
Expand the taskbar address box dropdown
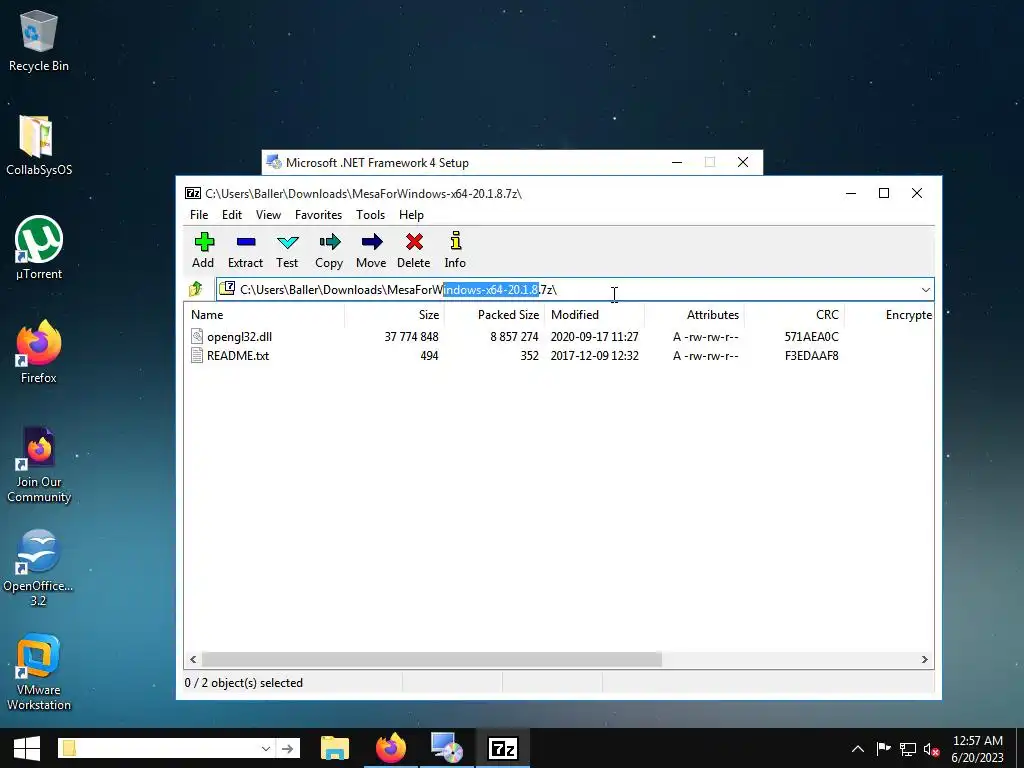[266, 748]
